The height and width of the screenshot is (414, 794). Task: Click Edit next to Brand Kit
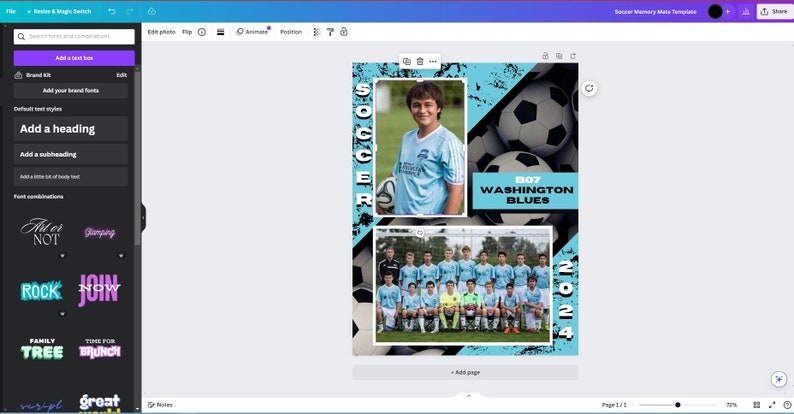click(x=122, y=75)
